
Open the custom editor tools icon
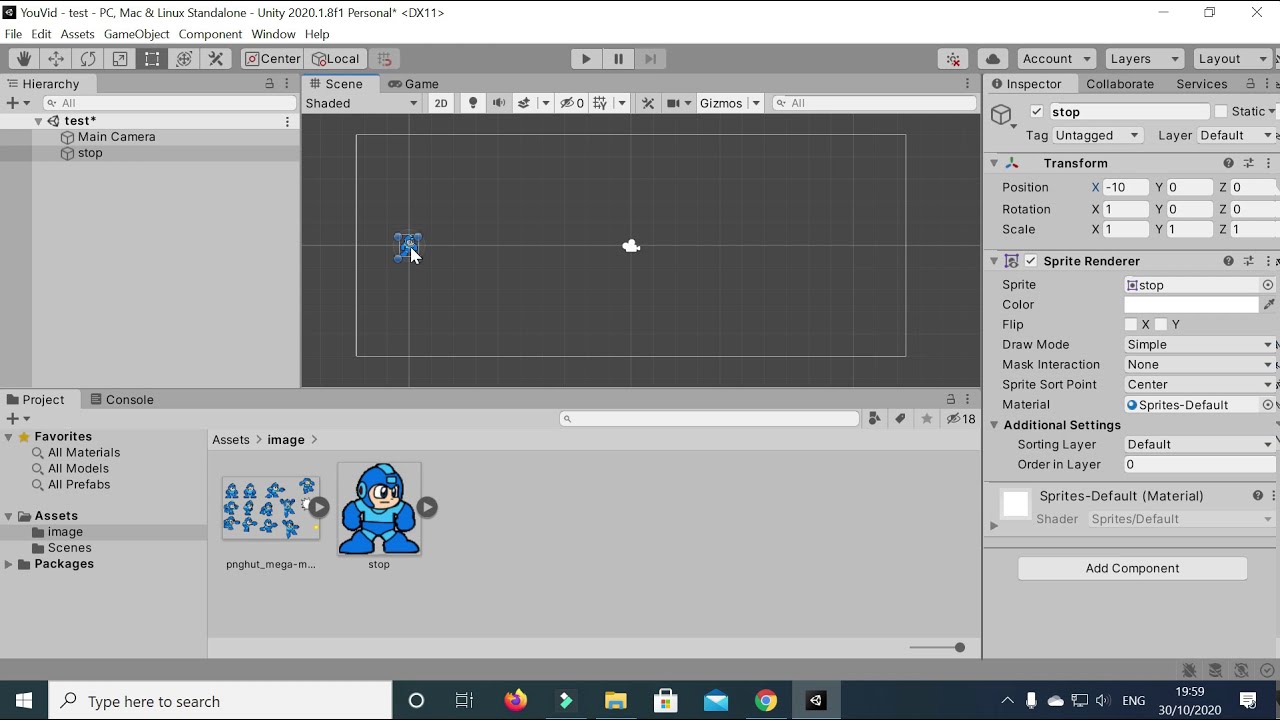(x=216, y=59)
